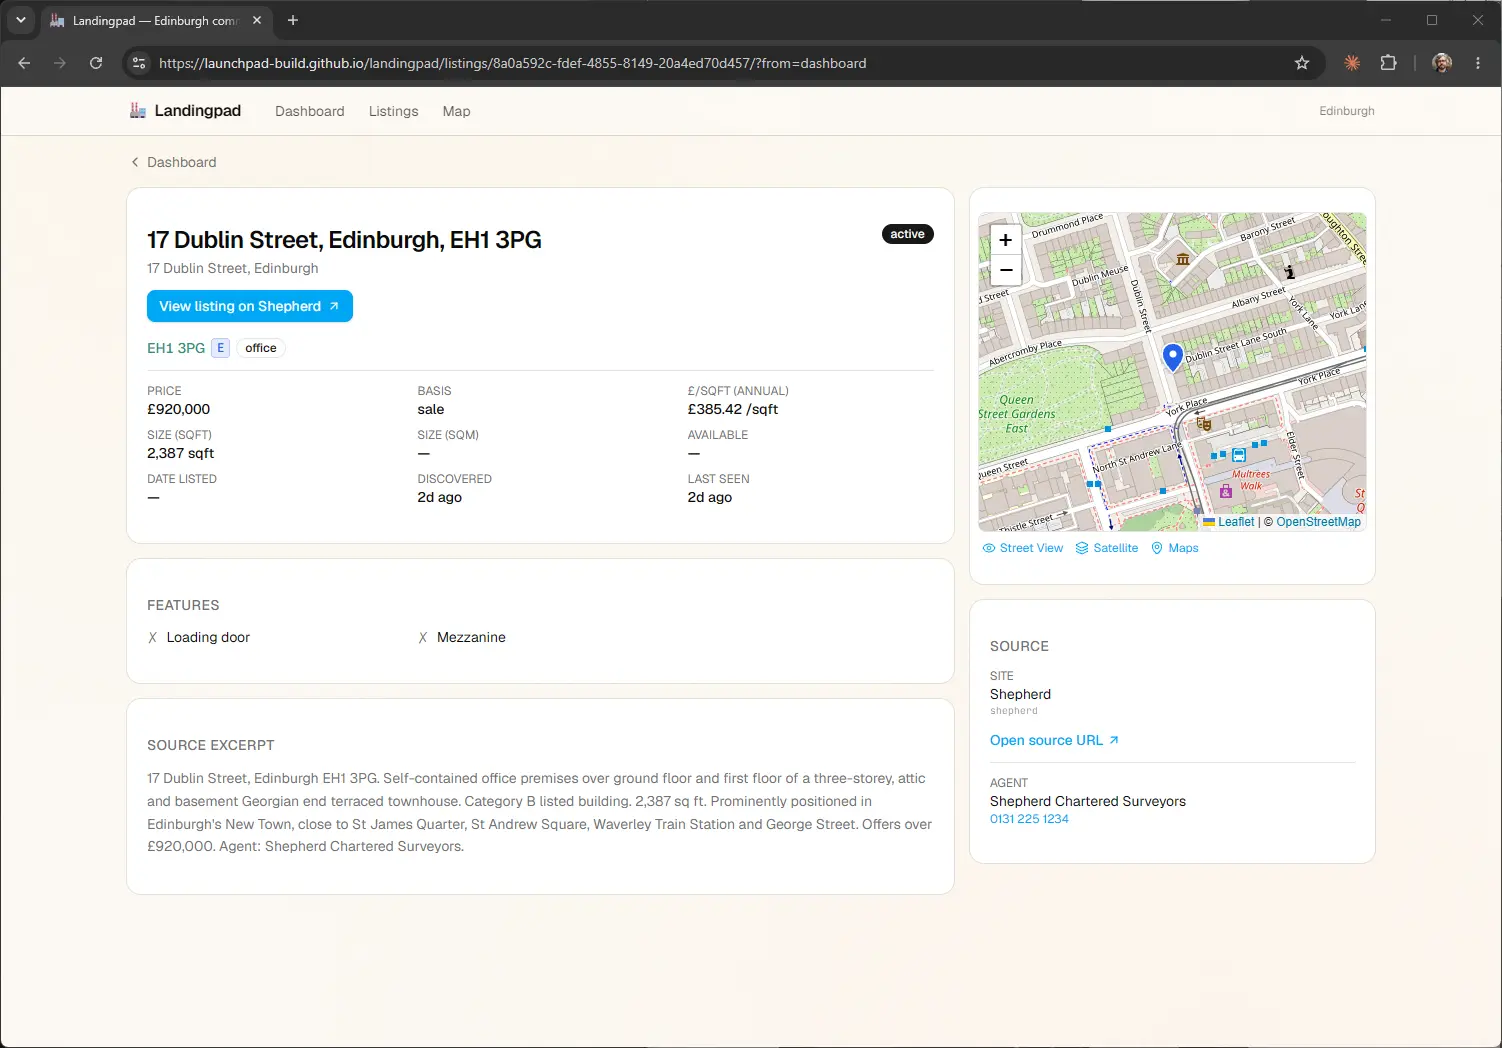The height and width of the screenshot is (1048, 1502).
Task: Zoom in on the map
Action: [1006, 240]
